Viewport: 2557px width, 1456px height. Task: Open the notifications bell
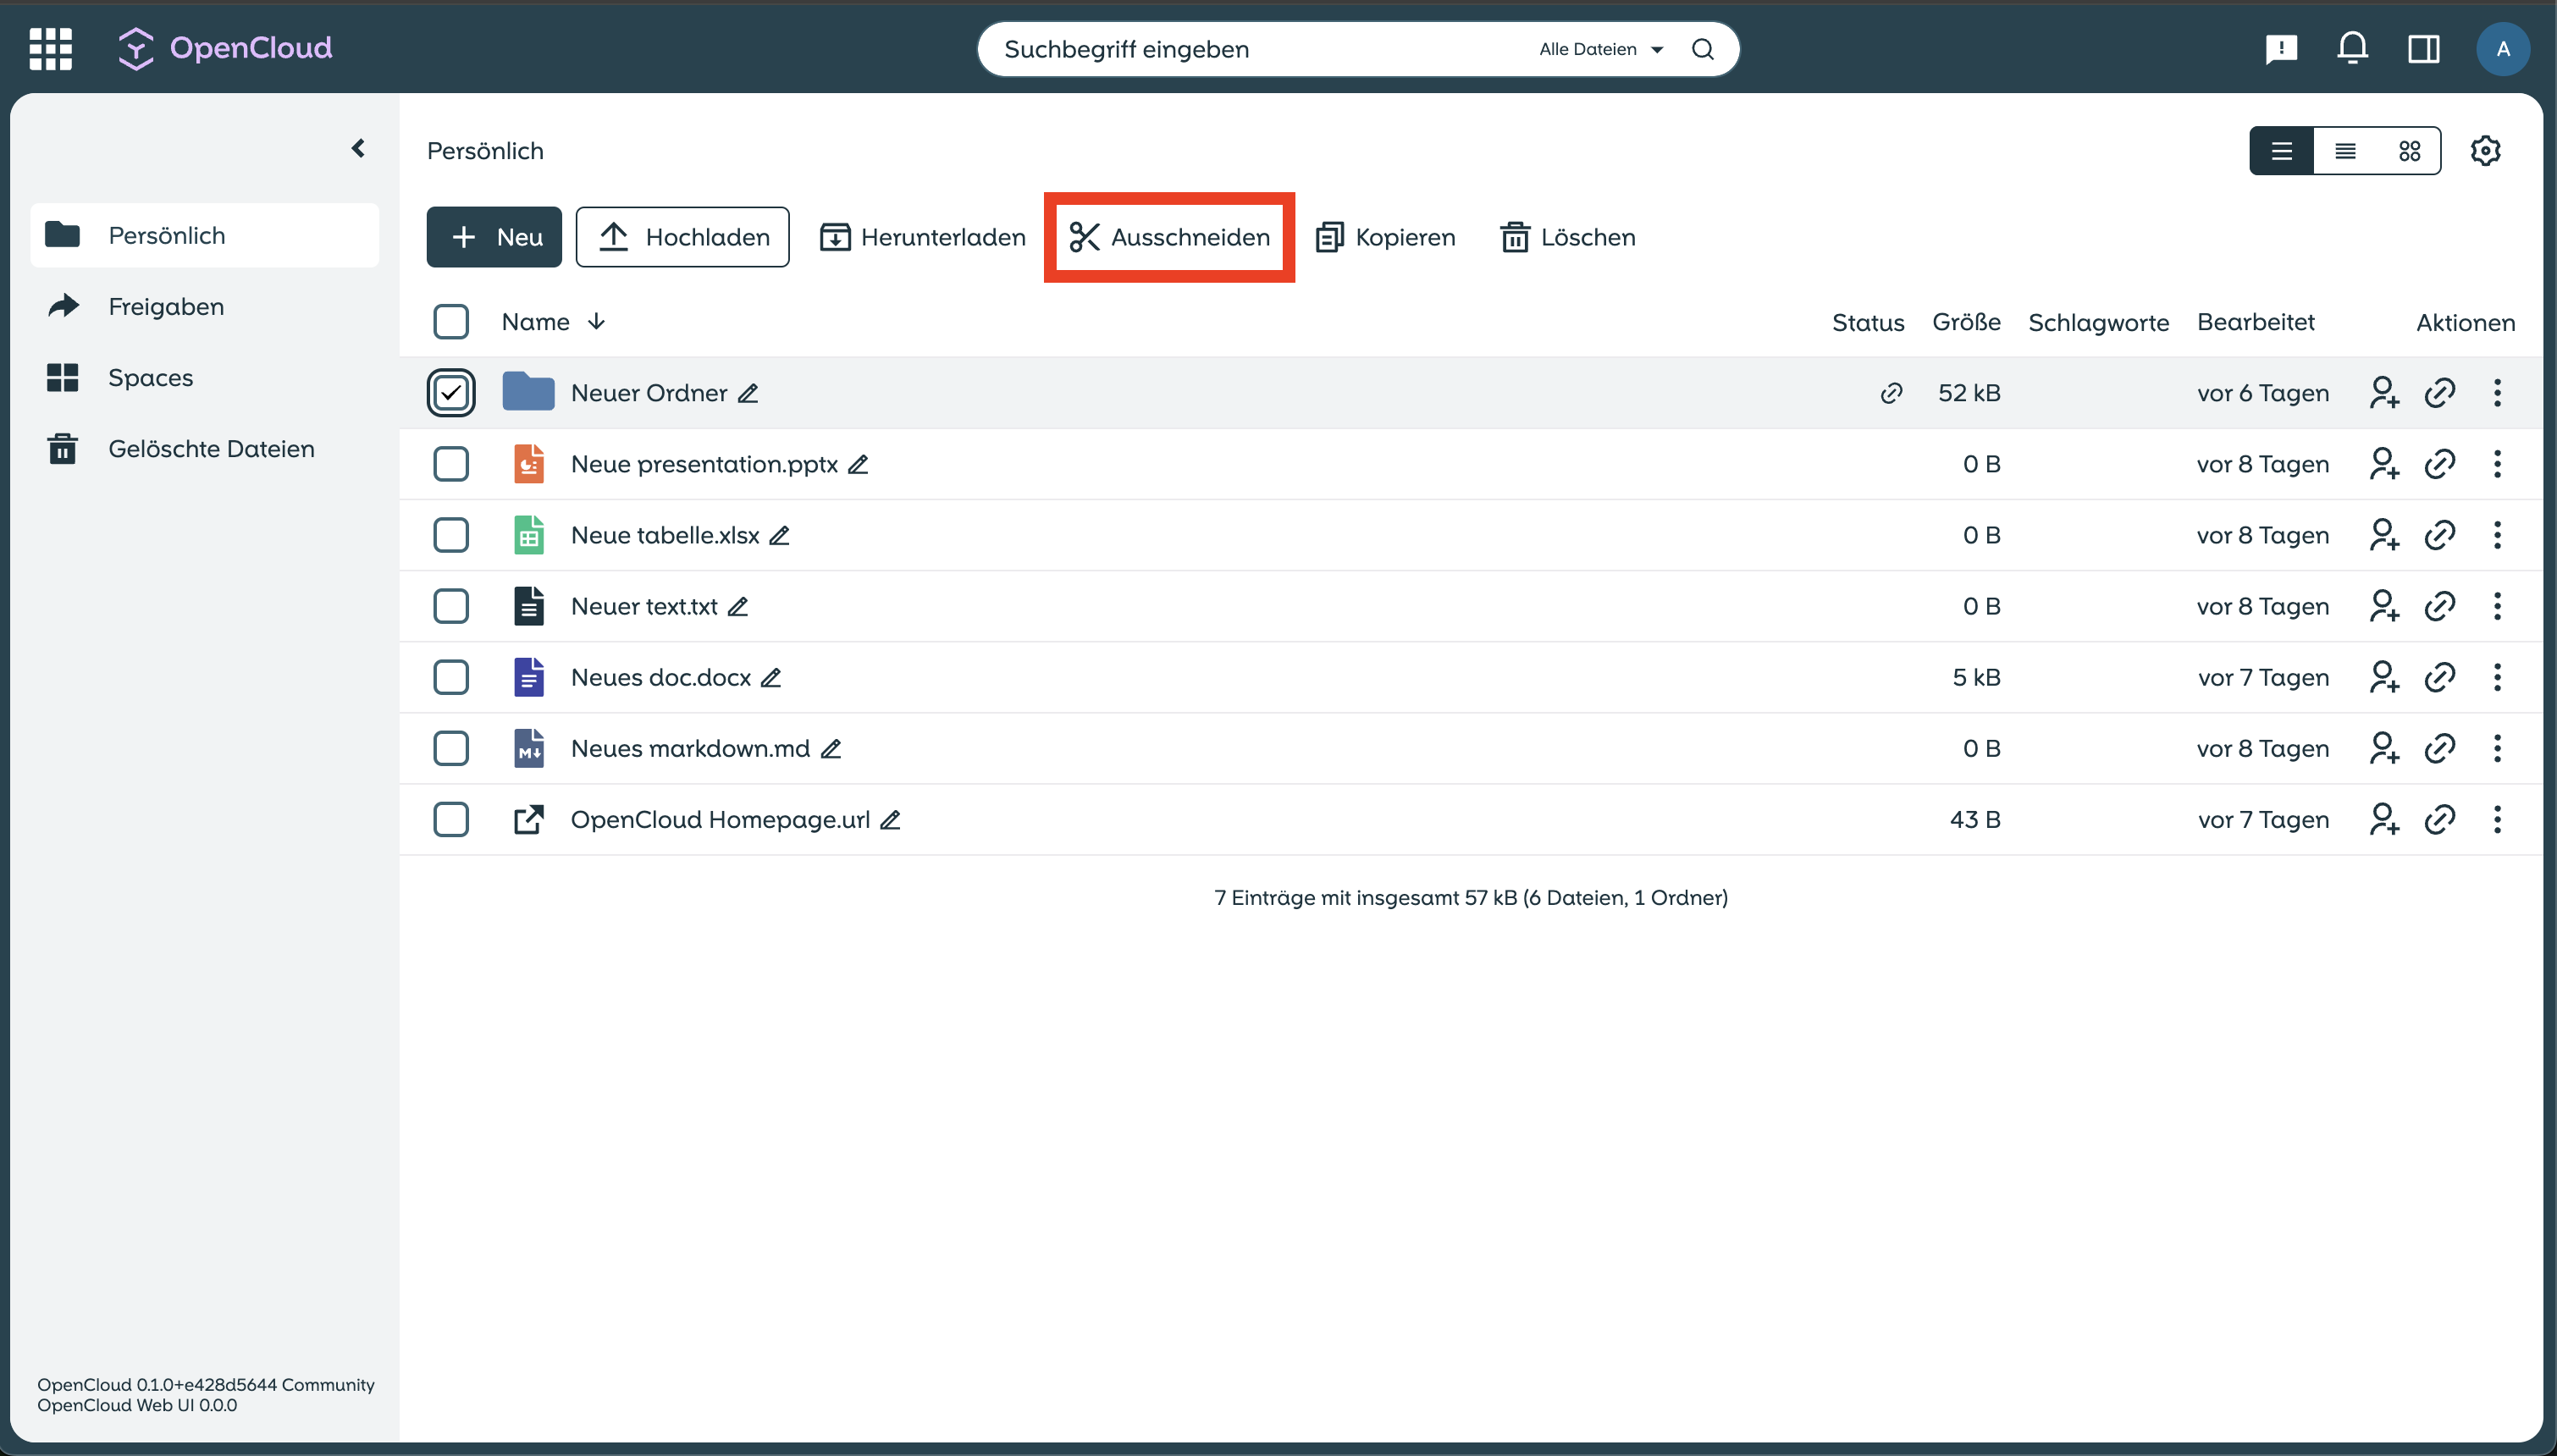click(2352, 48)
